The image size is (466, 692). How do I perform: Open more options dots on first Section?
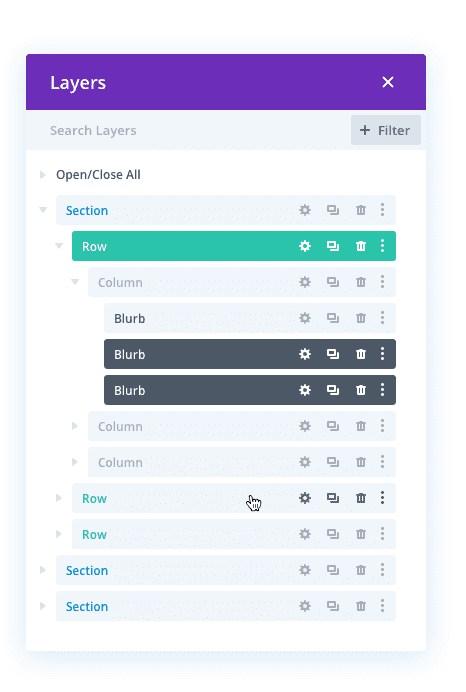pos(382,210)
